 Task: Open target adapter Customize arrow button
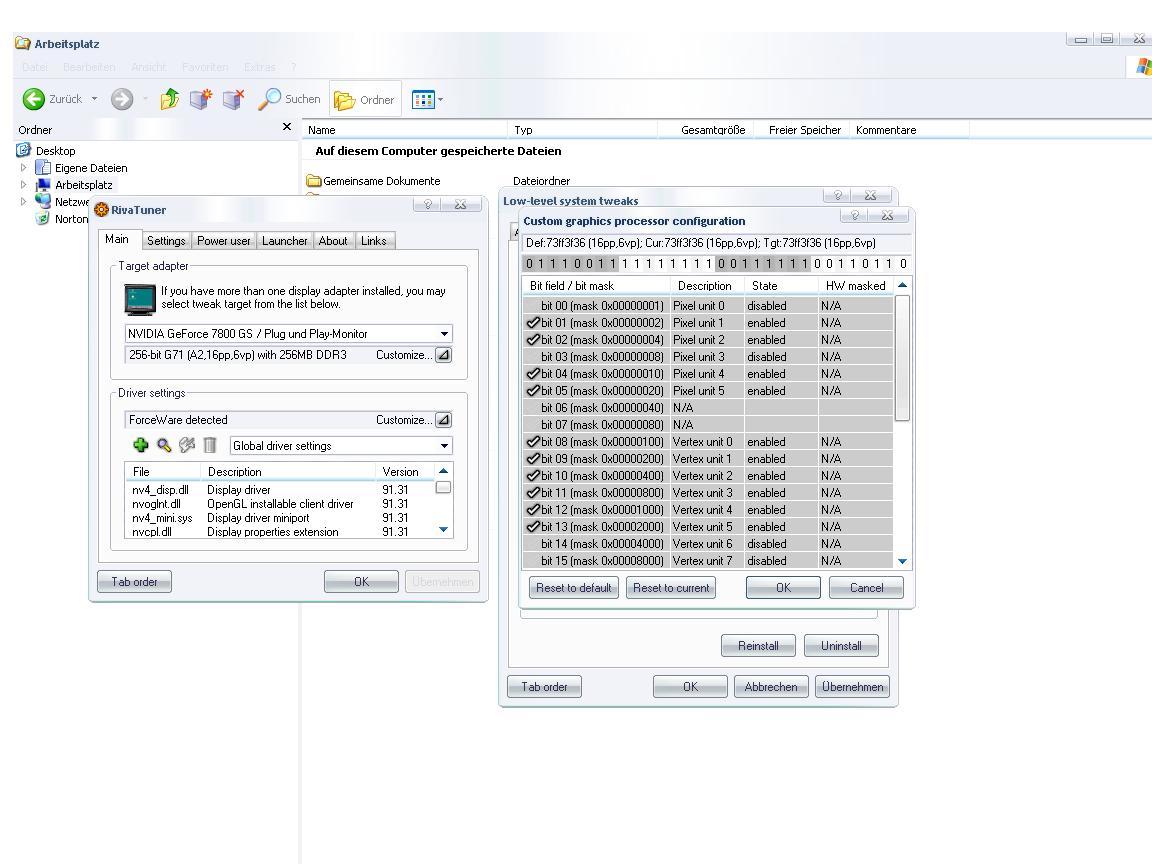click(x=443, y=355)
